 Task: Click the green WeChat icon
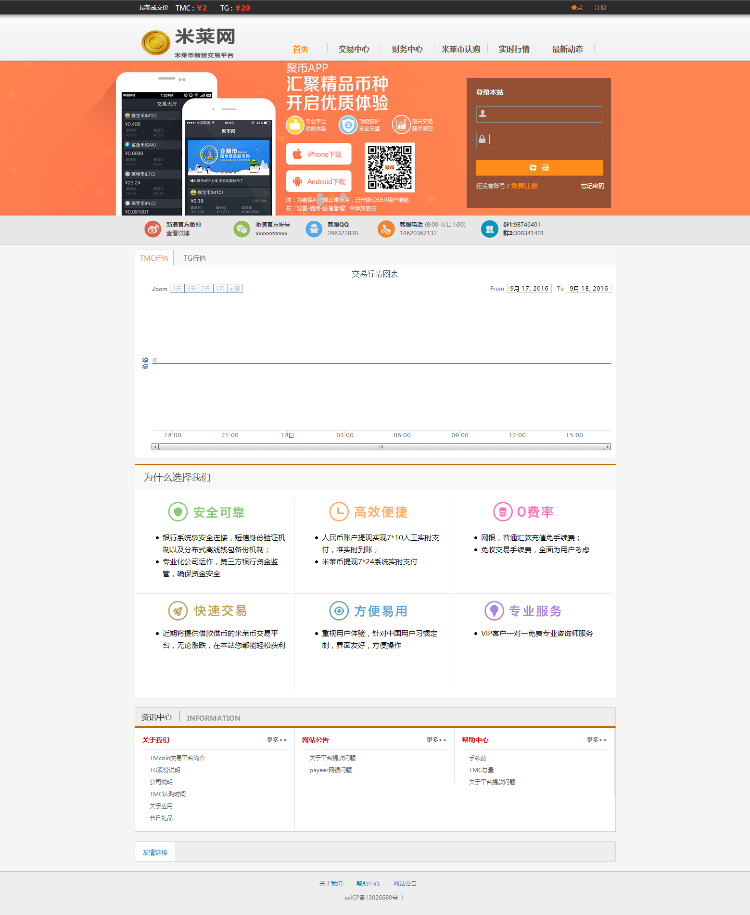[242, 229]
